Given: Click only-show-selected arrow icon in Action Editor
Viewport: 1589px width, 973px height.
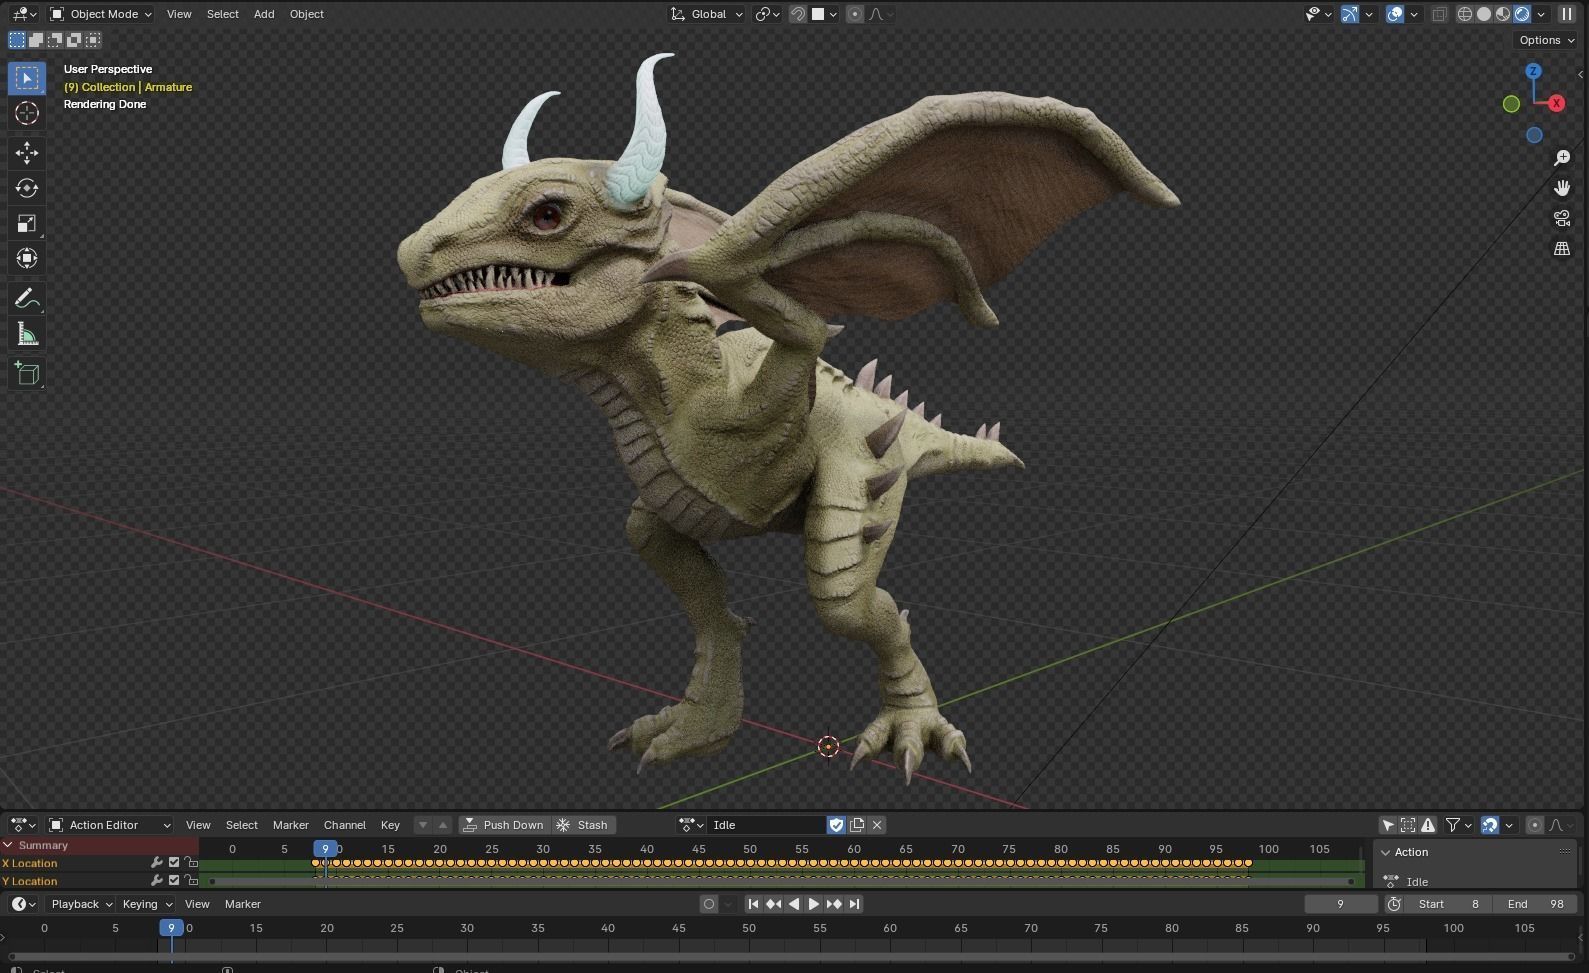Looking at the screenshot, I should click(1388, 825).
